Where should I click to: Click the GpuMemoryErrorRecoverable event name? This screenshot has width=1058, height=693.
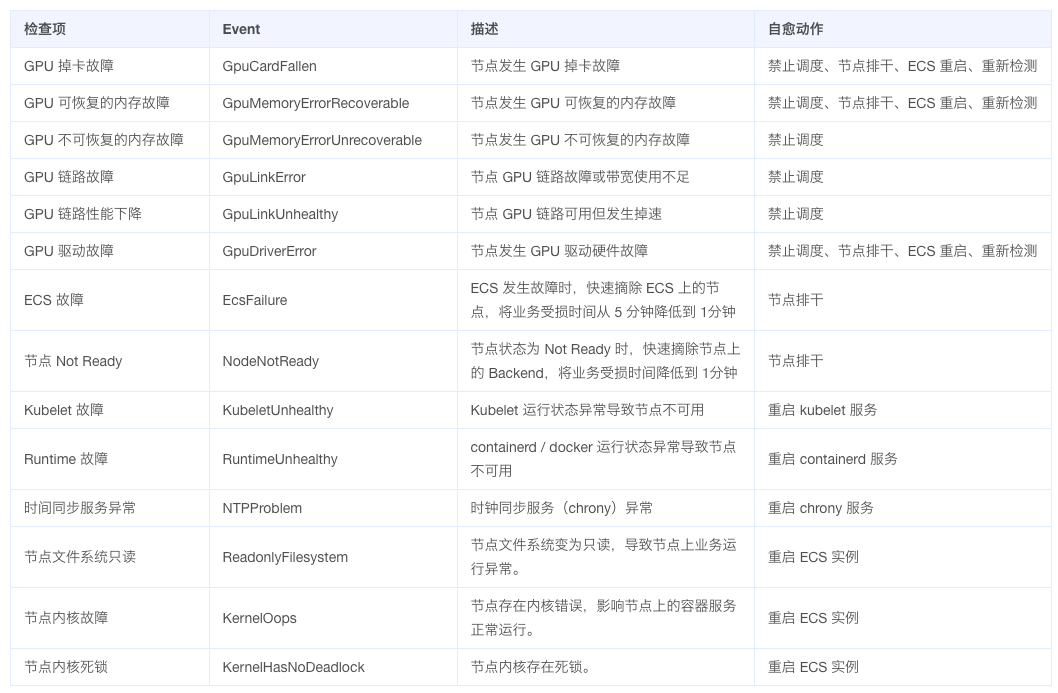[315, 103]
